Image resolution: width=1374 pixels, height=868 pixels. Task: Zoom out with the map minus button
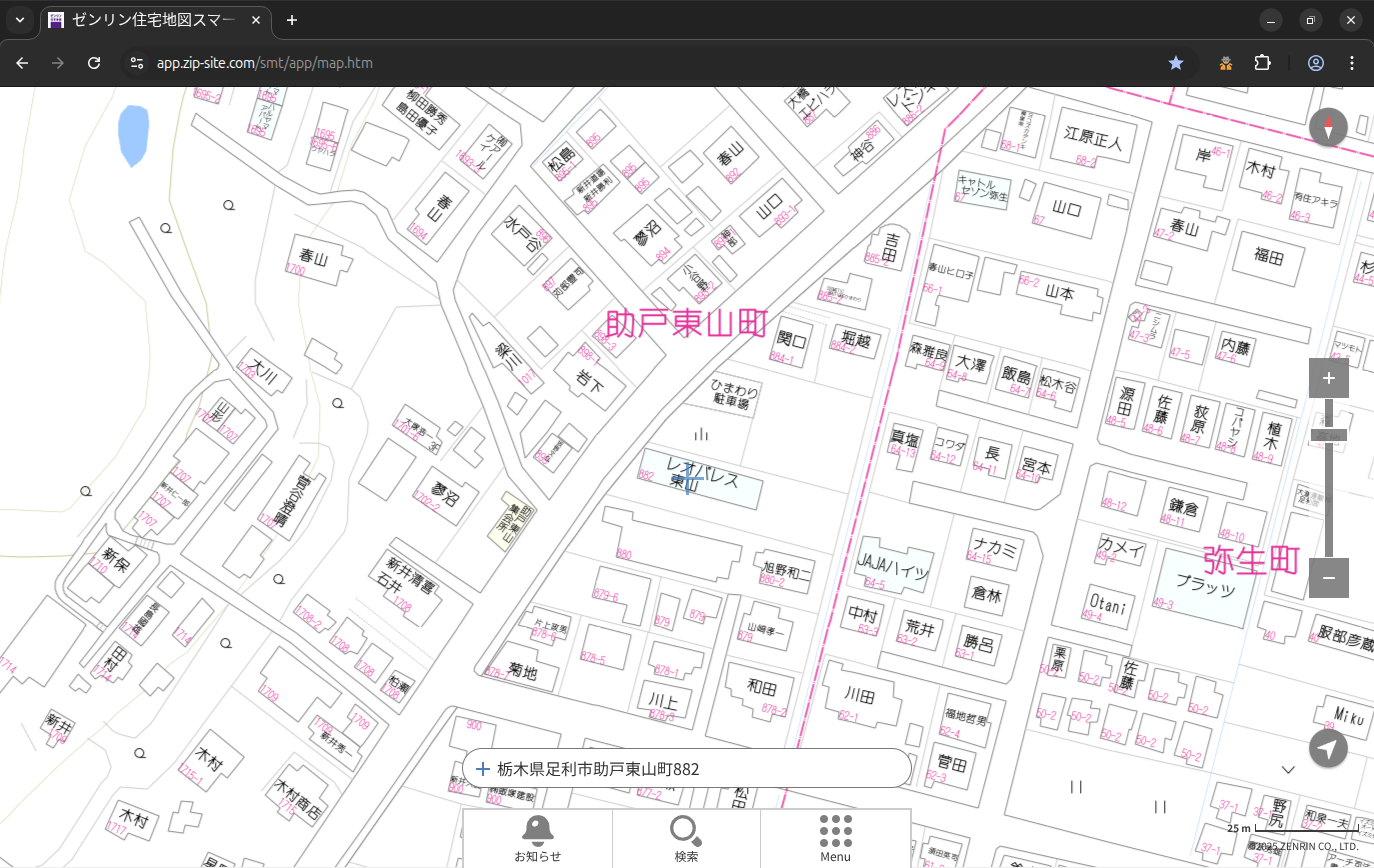(1328, 578)
